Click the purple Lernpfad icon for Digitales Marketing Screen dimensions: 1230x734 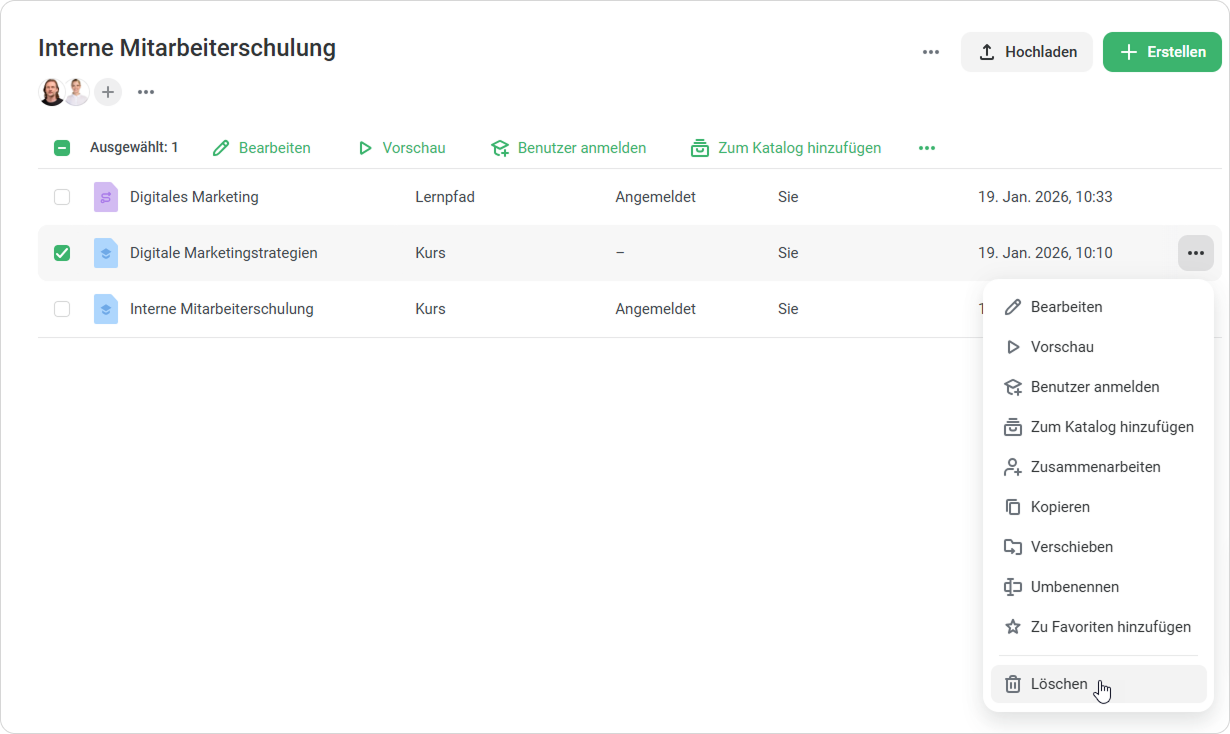coord(105,197)
